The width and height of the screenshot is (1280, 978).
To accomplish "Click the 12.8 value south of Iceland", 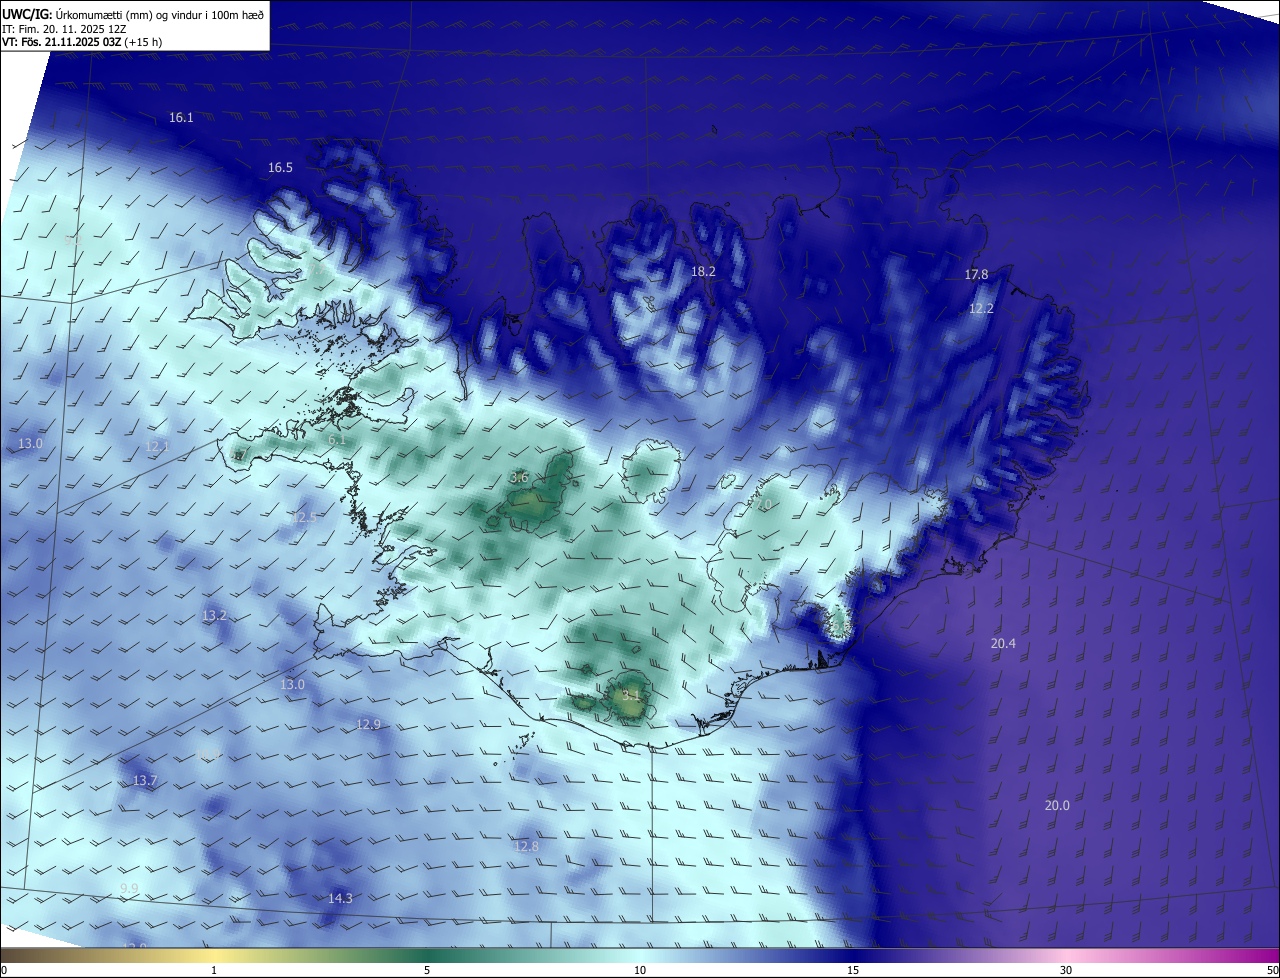I will (526, 847).
